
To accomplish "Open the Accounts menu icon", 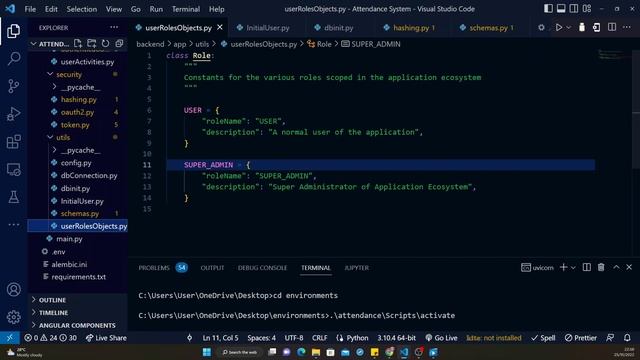I will tap(13, 289).
